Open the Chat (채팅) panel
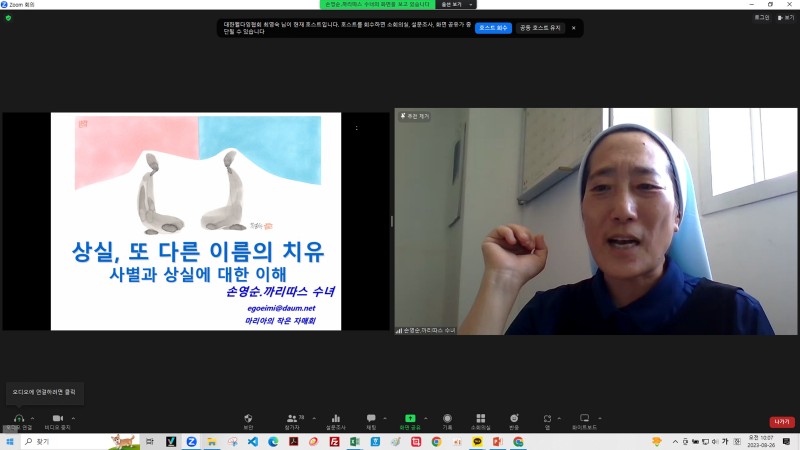Viewport: 800px width, 450px height. (x=371, y=418)
